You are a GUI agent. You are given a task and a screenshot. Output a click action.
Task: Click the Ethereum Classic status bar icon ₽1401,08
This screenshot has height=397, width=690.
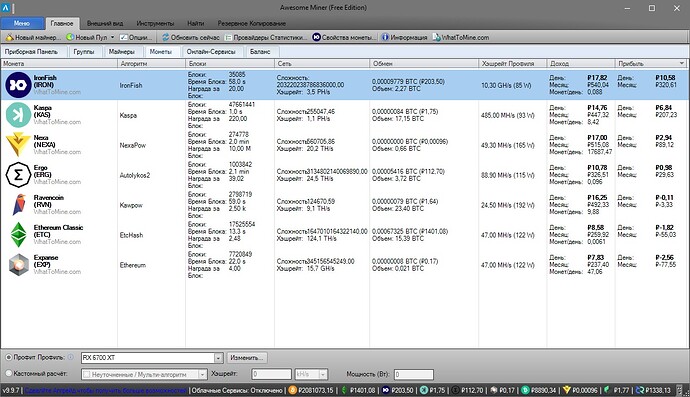[x=344, y=390]
